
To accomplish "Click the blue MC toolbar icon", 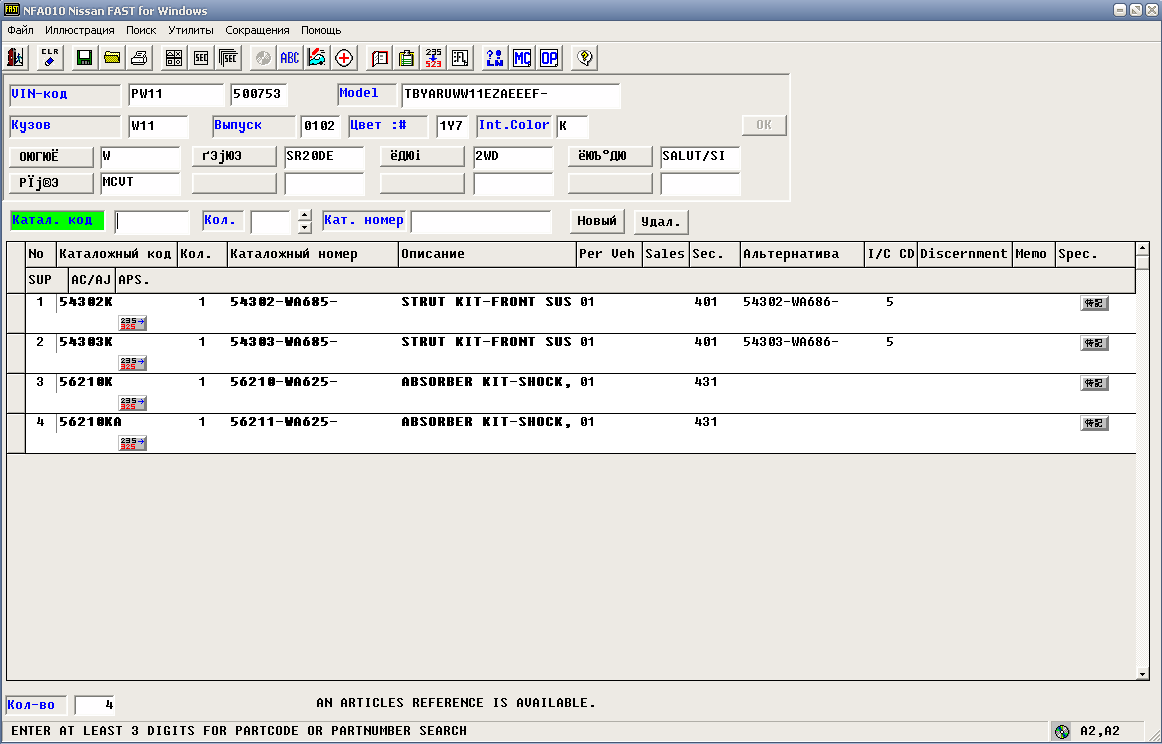I will click(522, 58).
